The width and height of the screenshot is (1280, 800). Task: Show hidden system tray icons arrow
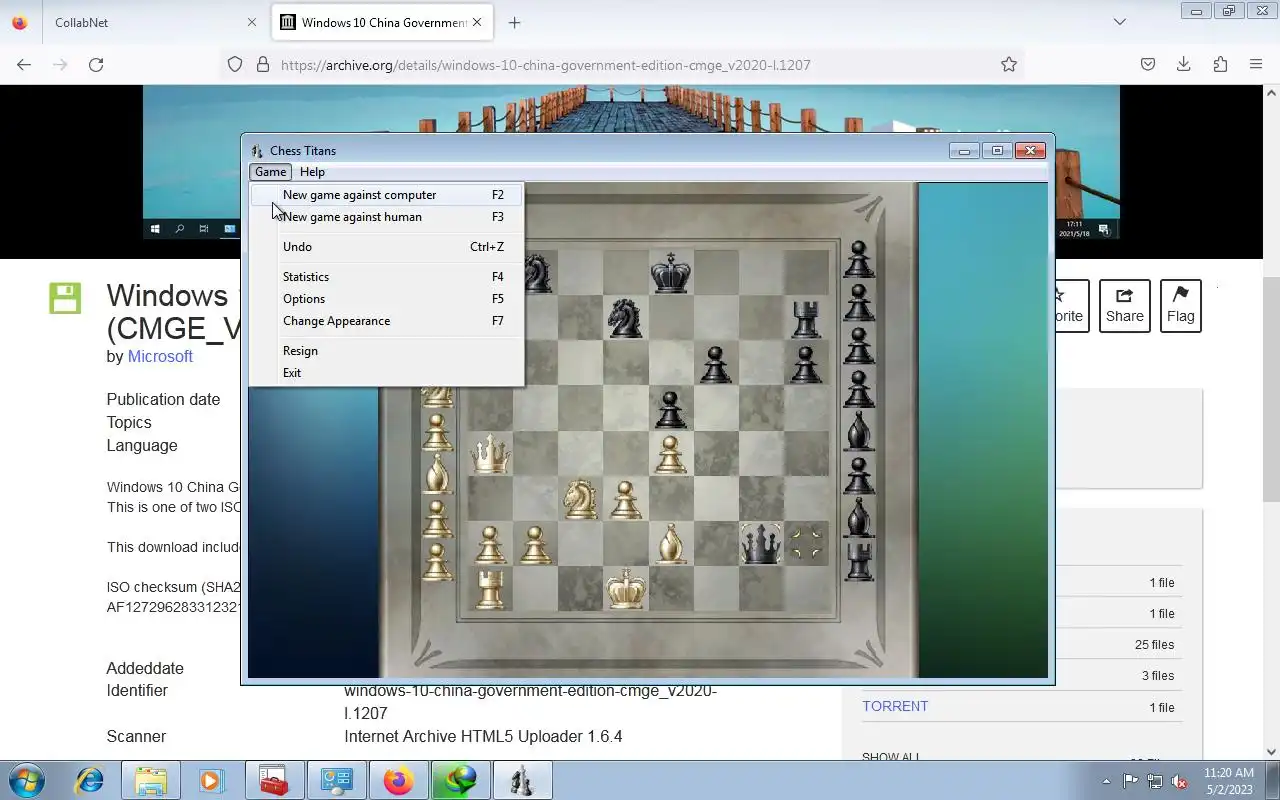click(1106, 781)
